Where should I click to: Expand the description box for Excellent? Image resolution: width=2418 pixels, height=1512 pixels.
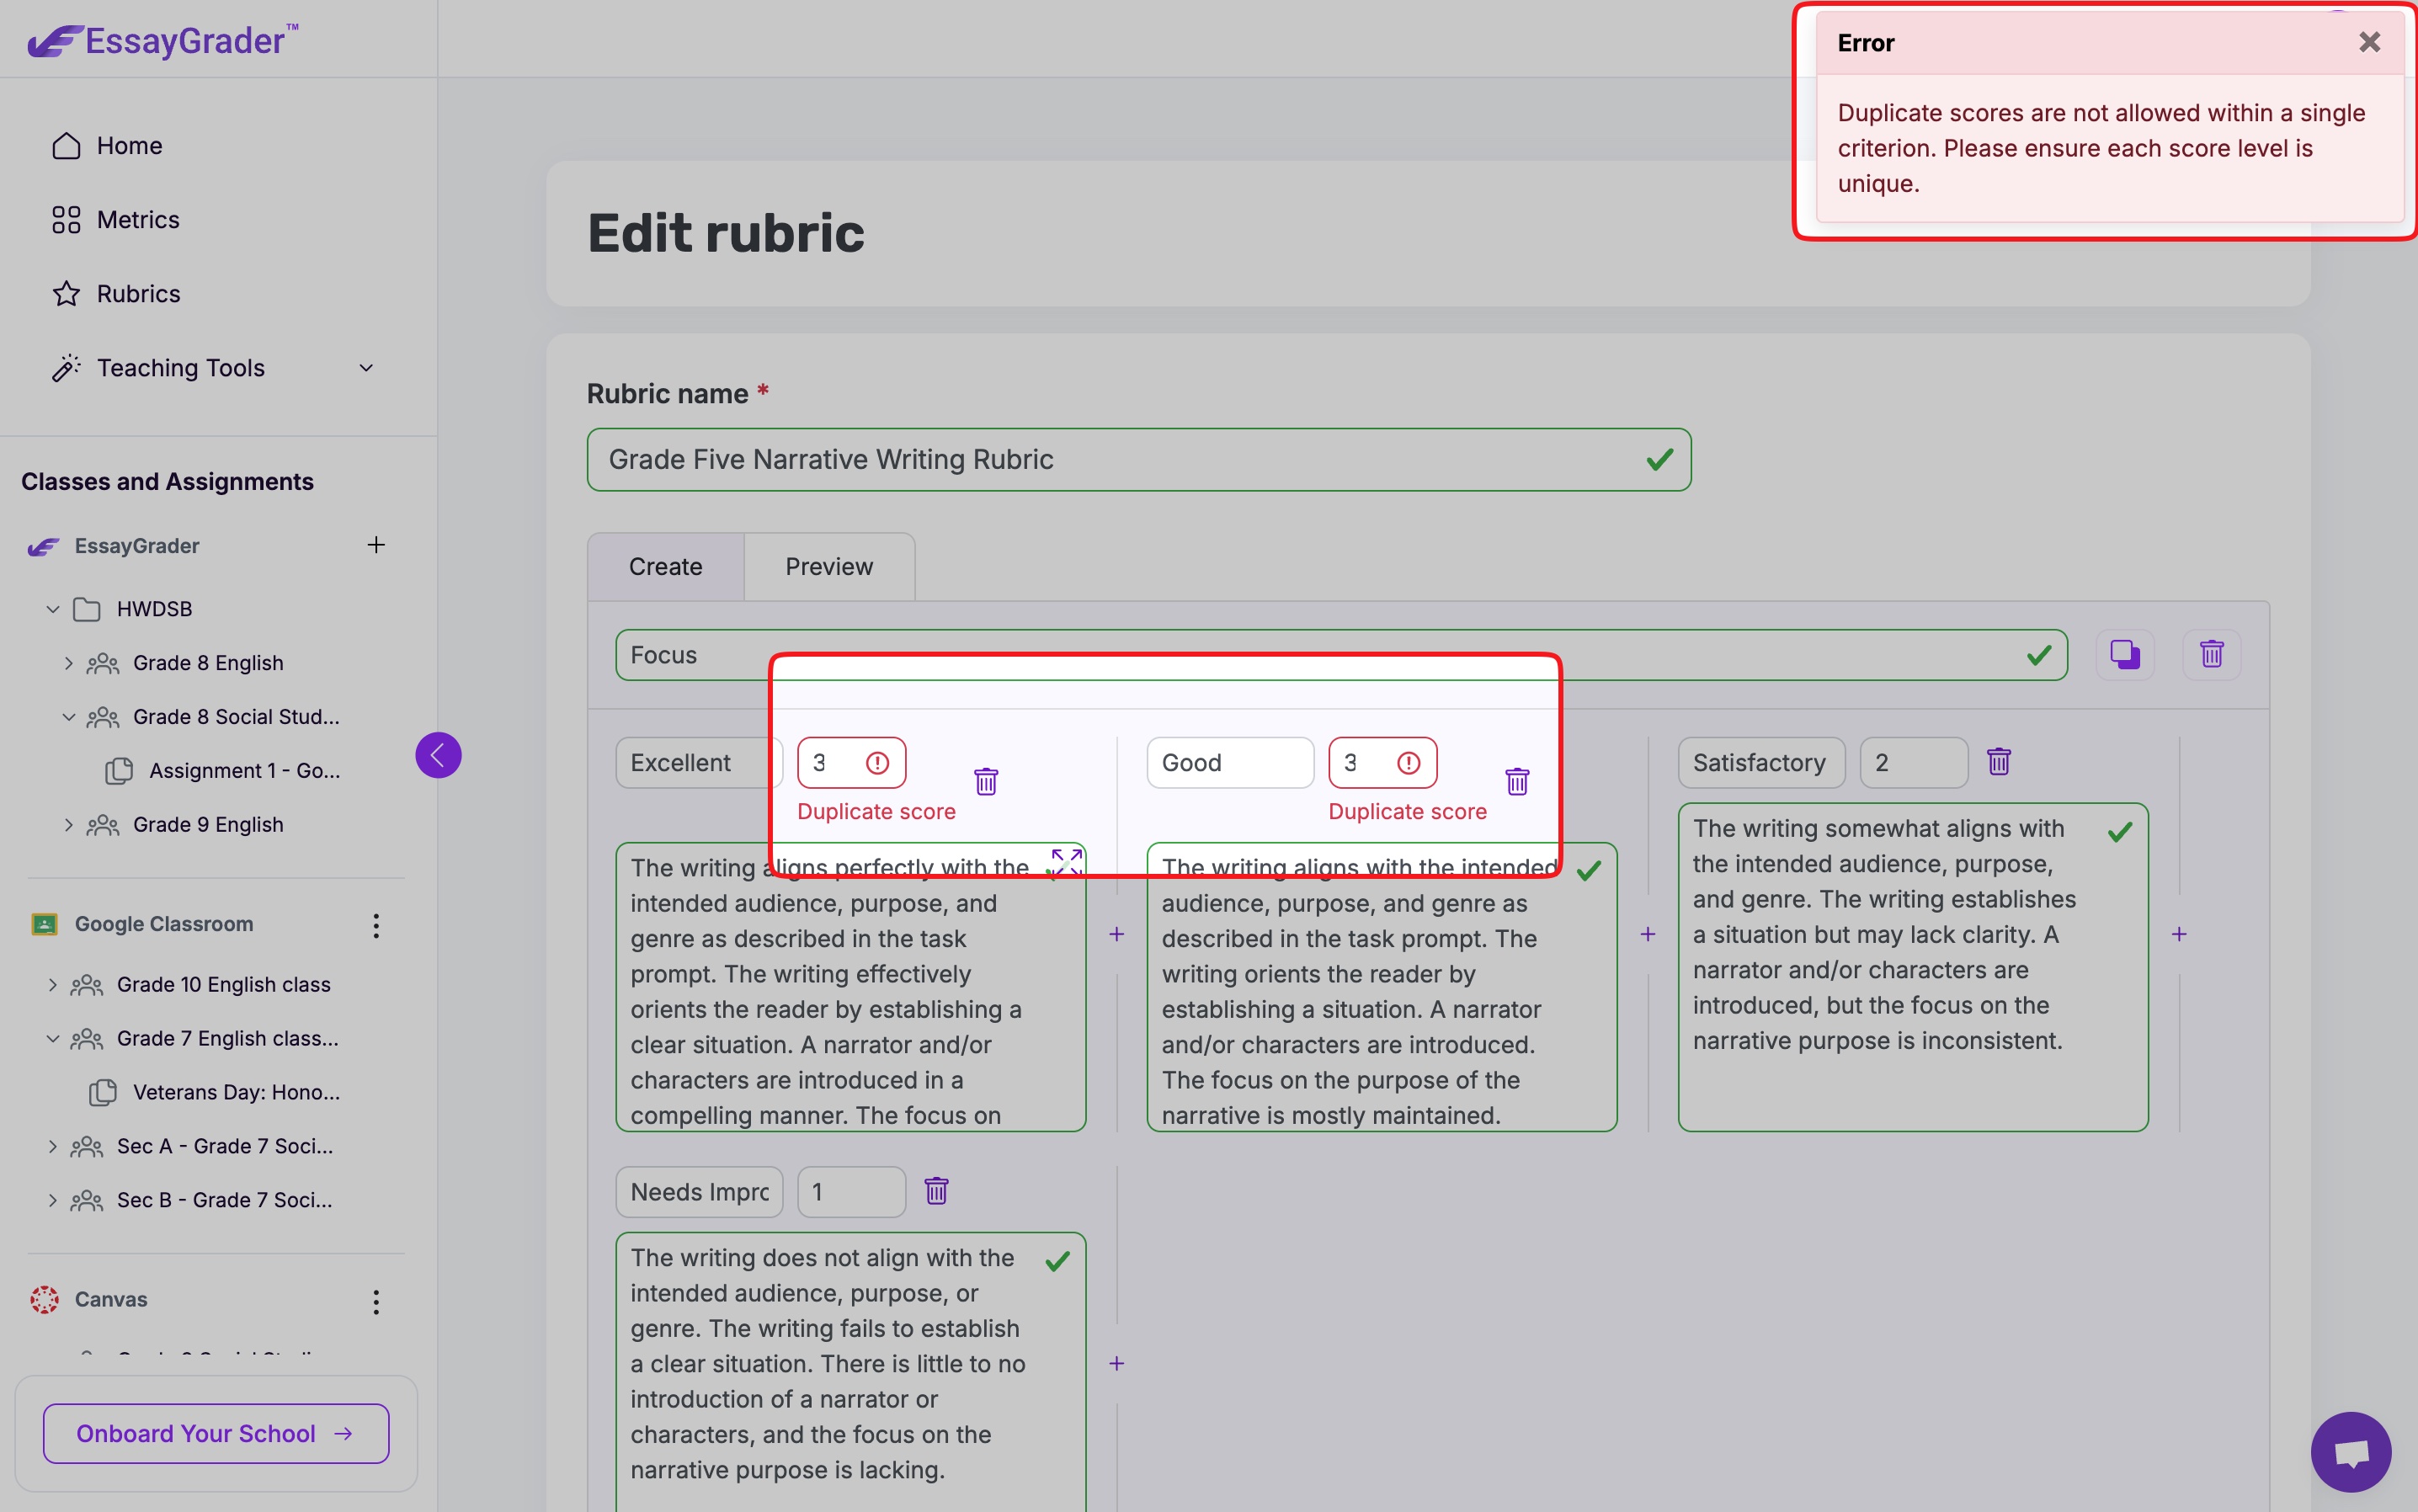pyautogui.click(x=1066, y=861)
